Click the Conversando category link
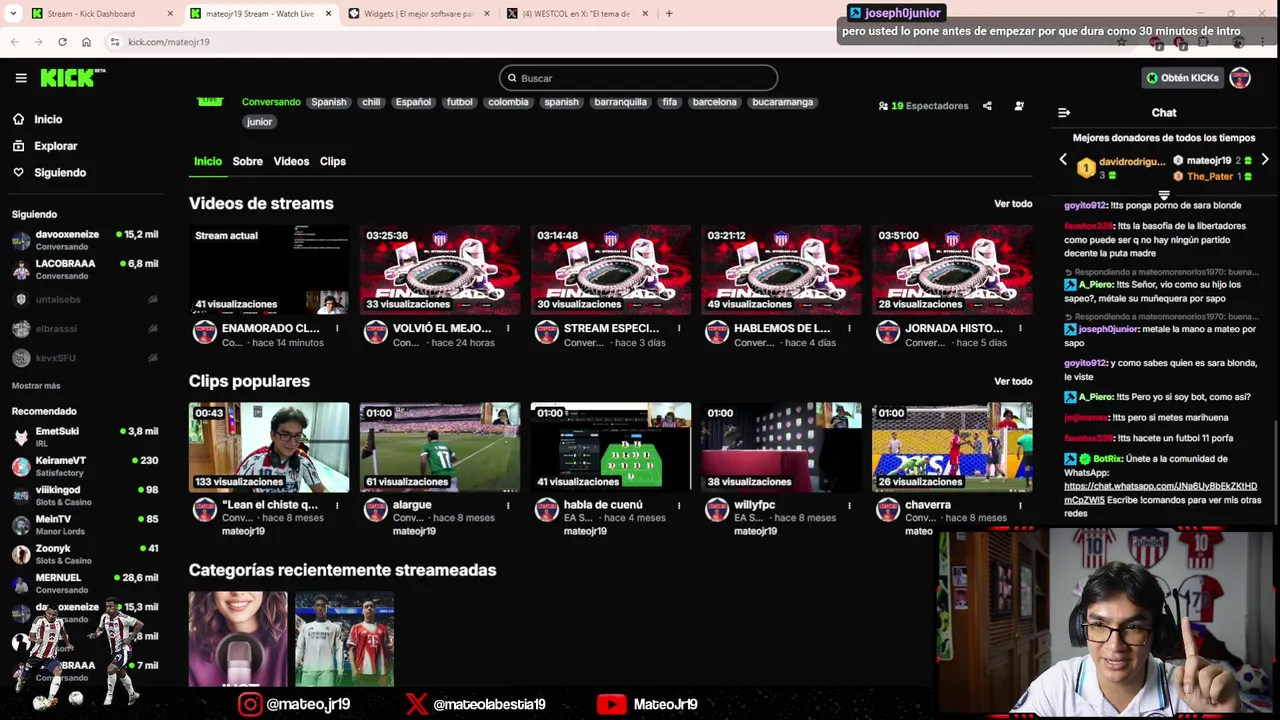The width and height of the screenshot is (1280, 720). coord(271,102)
